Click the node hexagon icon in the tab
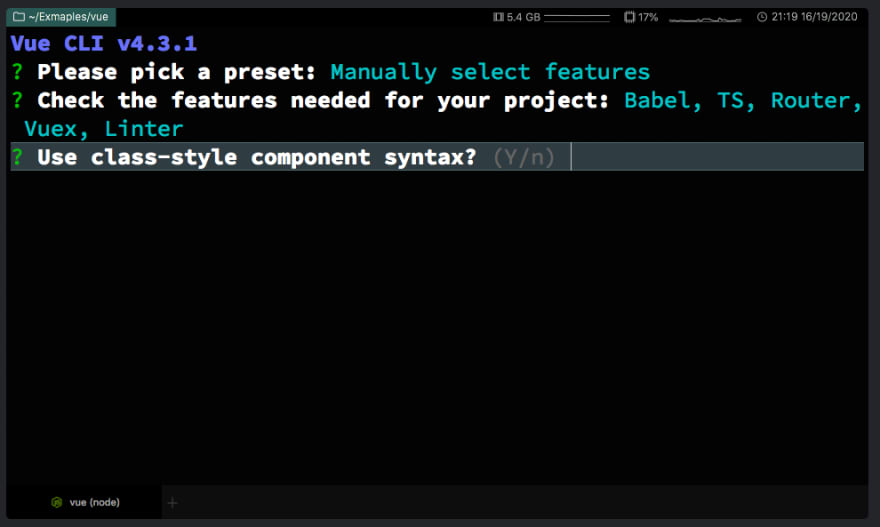880x527 pixels. (57, 502)
